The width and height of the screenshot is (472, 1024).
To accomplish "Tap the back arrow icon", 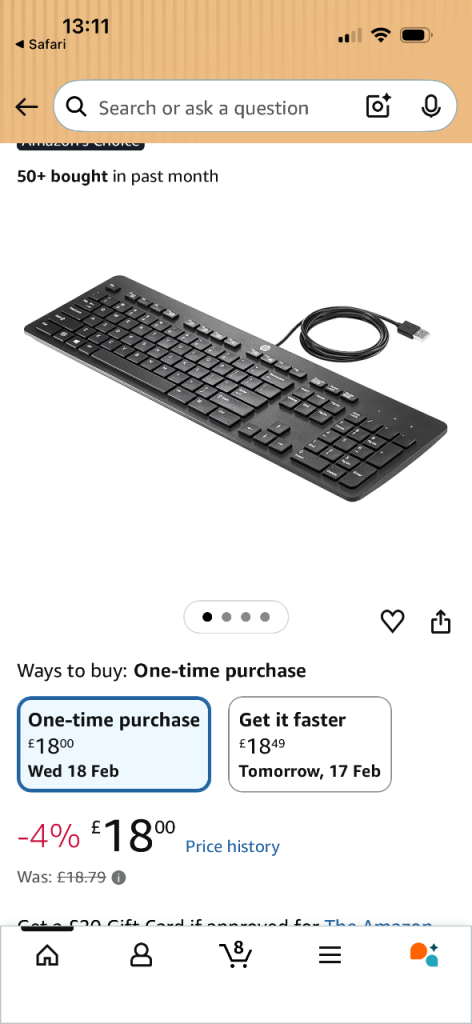I will [x=27, y=107].
